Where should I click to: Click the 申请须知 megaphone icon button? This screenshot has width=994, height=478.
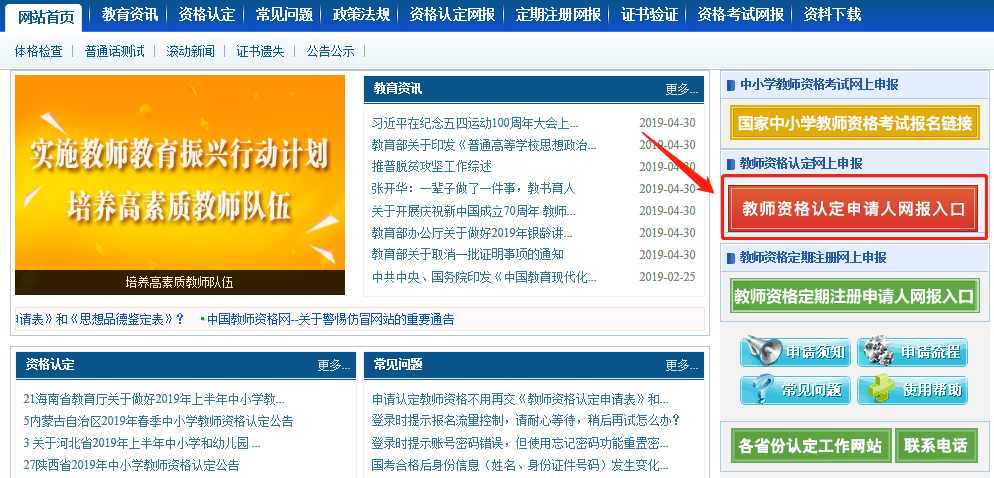(795, 352)
